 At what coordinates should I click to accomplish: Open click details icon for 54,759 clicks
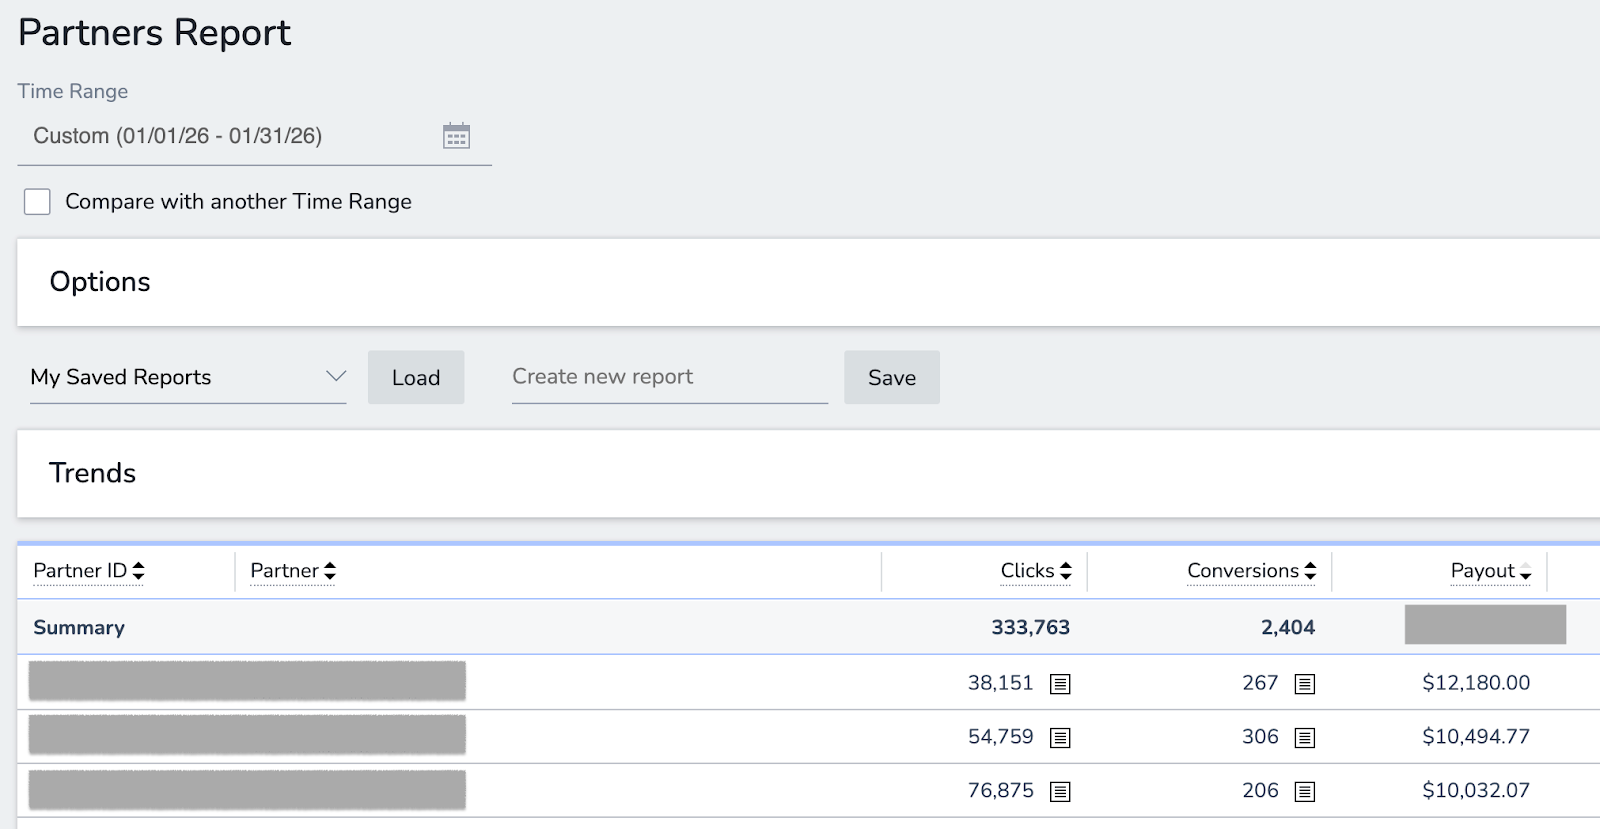click(1060, 738)
